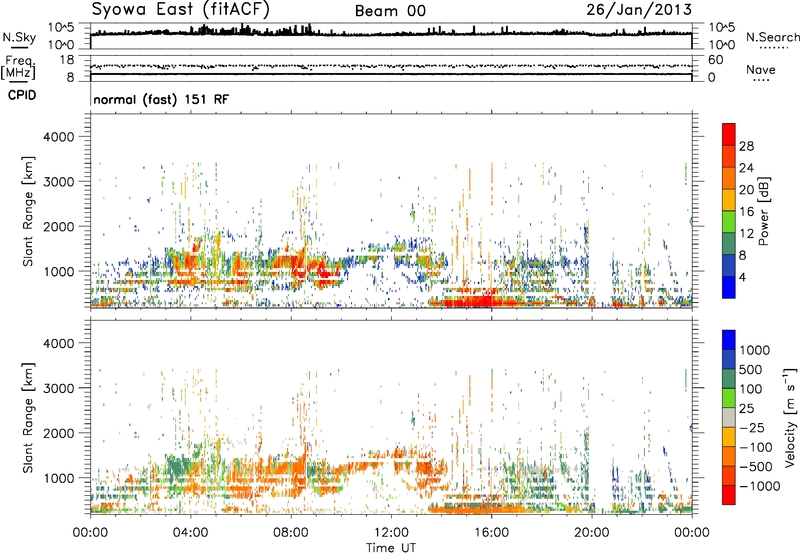Click the '12' Power colorbar tick
Viewport: 800px width, 554px height.
(746, 234)
